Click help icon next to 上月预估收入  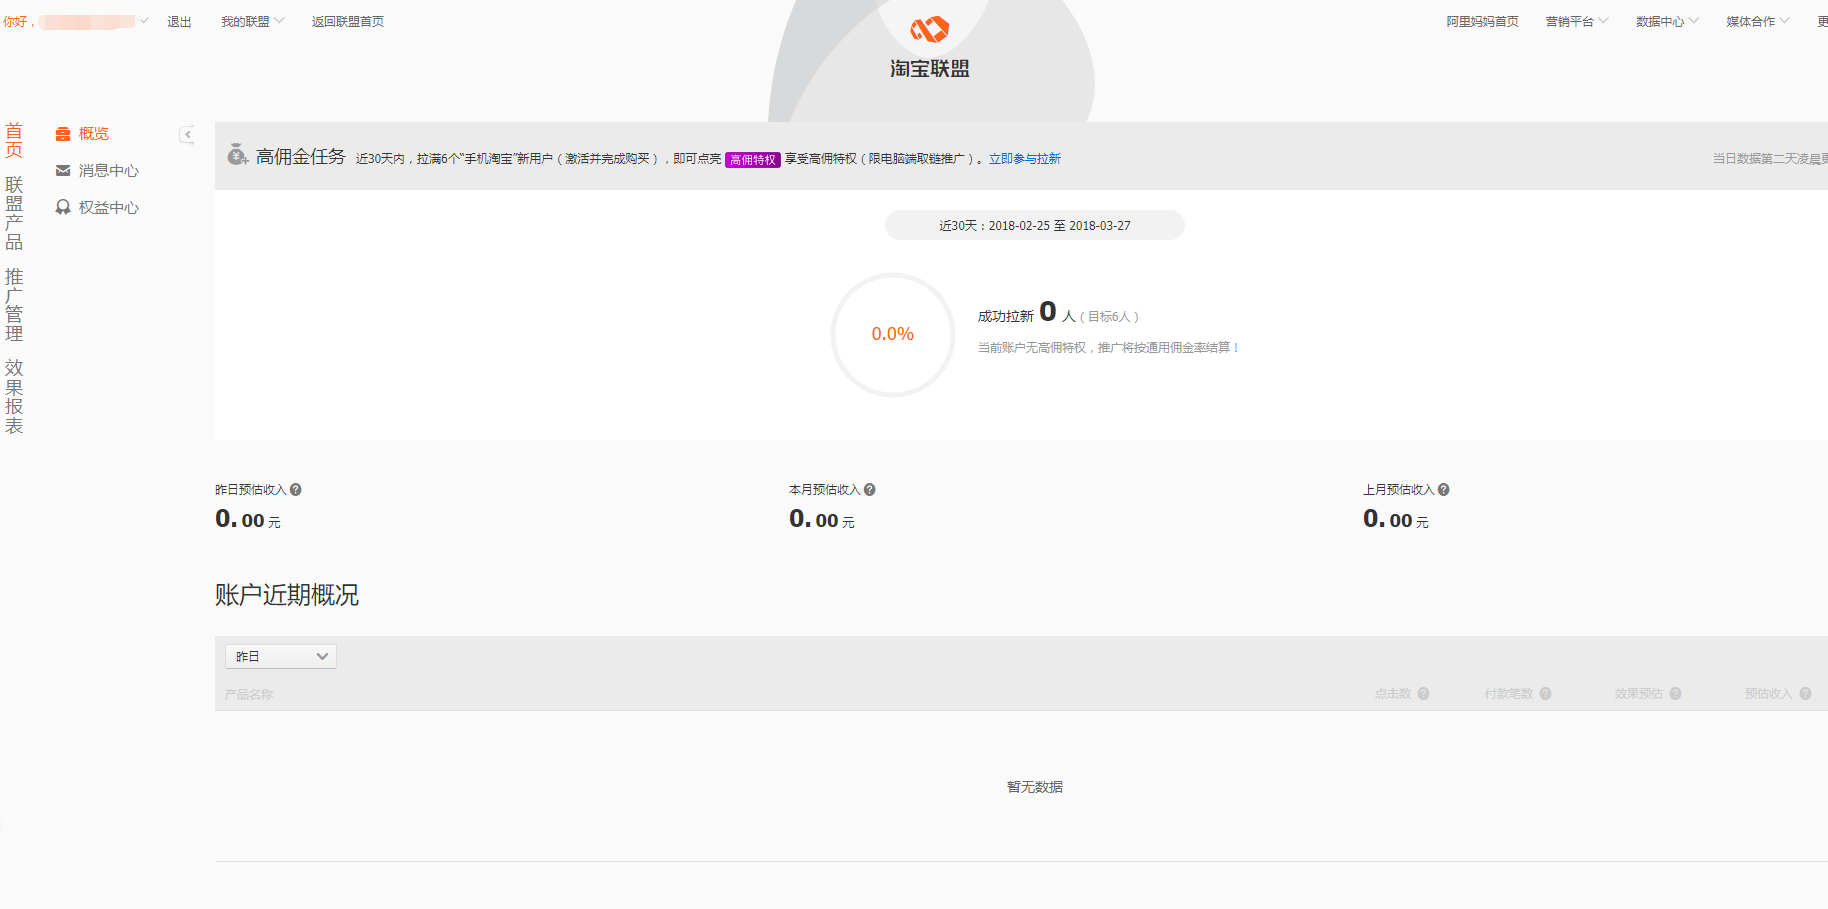(x=1444, y=490)
